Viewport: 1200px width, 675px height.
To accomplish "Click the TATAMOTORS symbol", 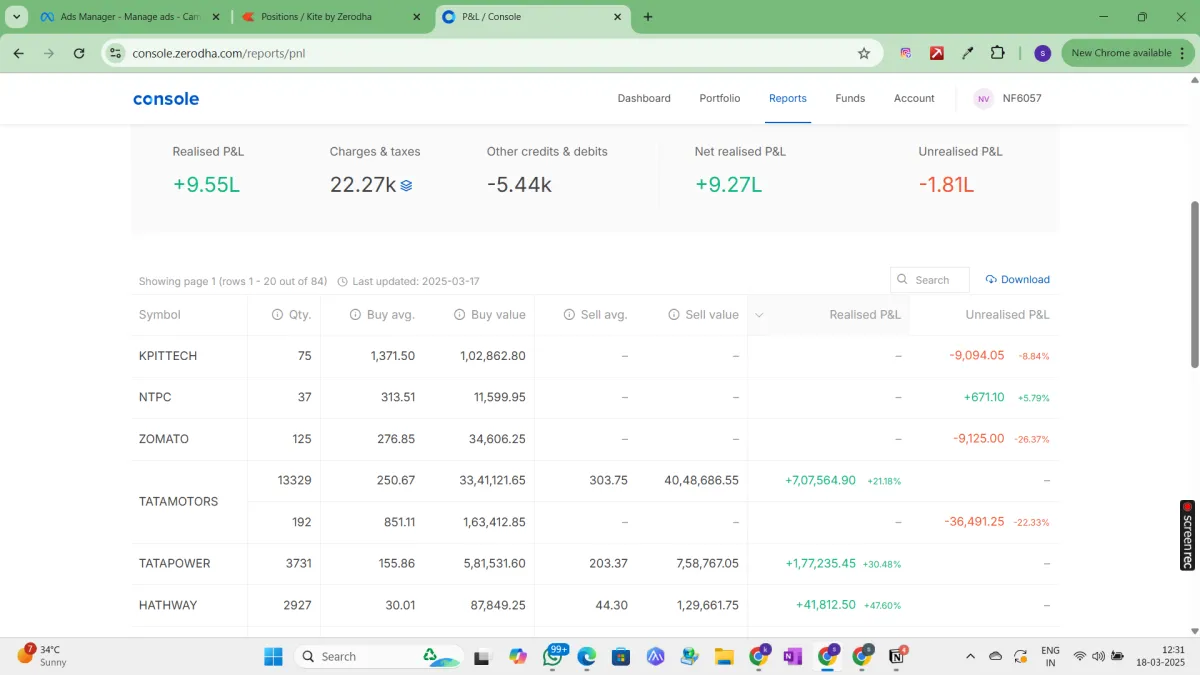I will (x=178, y=501).
